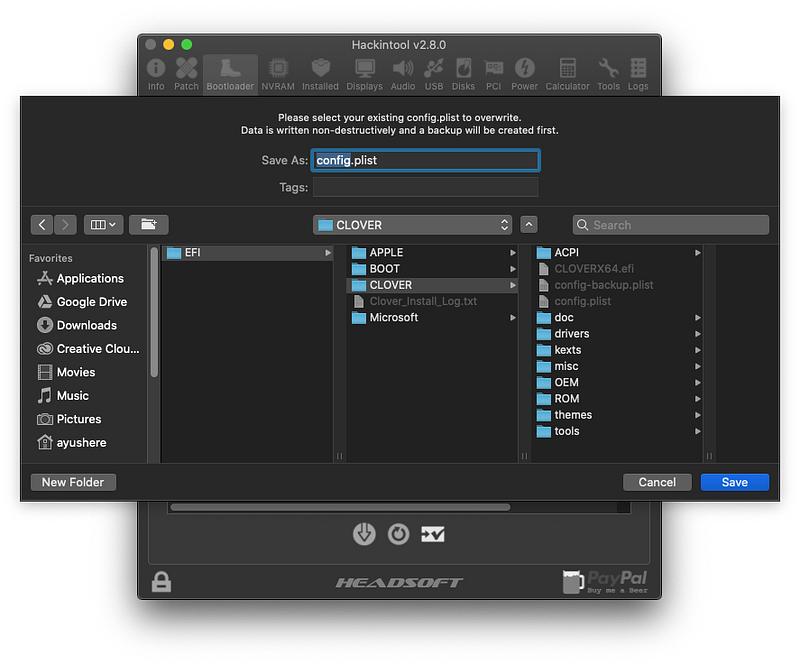Open the NVRAM toolbar section

tap(278, 75)
